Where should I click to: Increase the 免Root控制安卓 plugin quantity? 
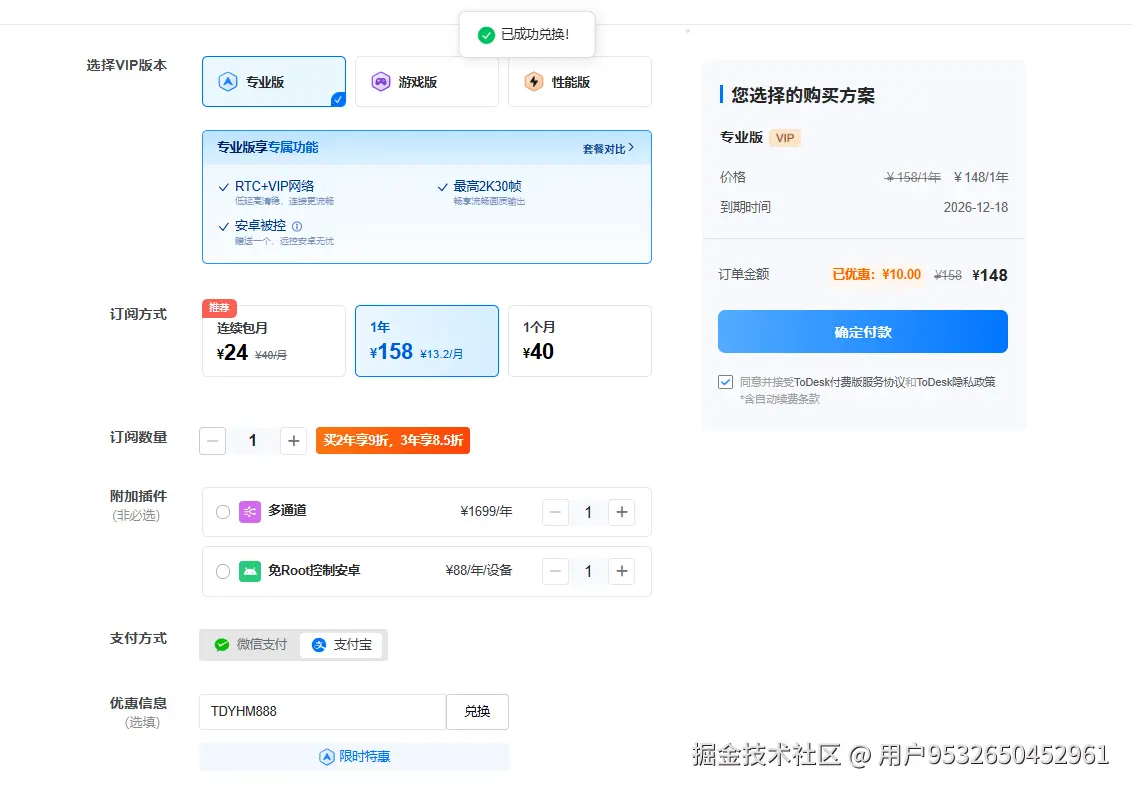coord(622,572)
